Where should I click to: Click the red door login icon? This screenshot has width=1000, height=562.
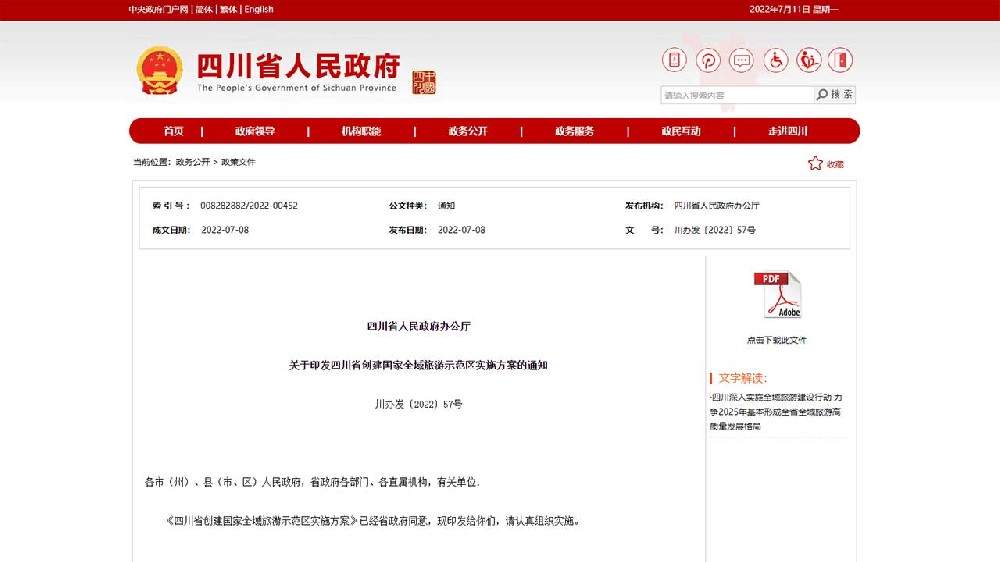click(843, 60)
